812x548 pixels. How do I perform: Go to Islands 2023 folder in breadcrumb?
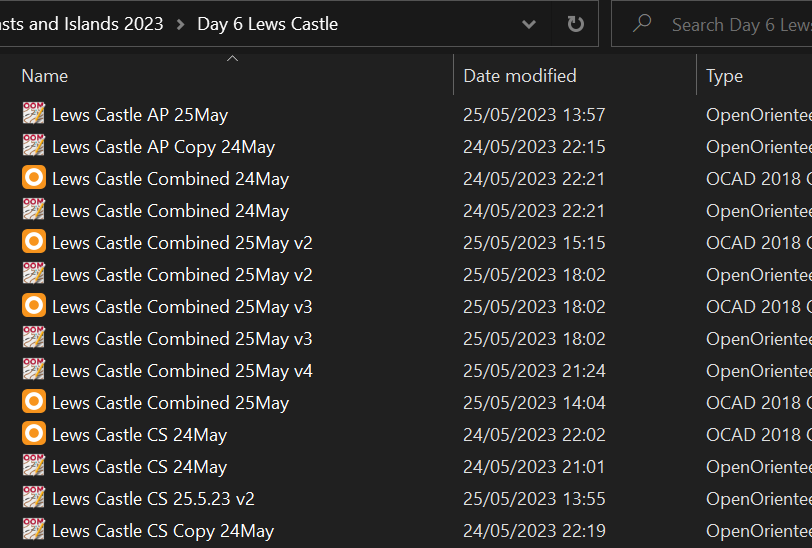(x=82, y=24)
